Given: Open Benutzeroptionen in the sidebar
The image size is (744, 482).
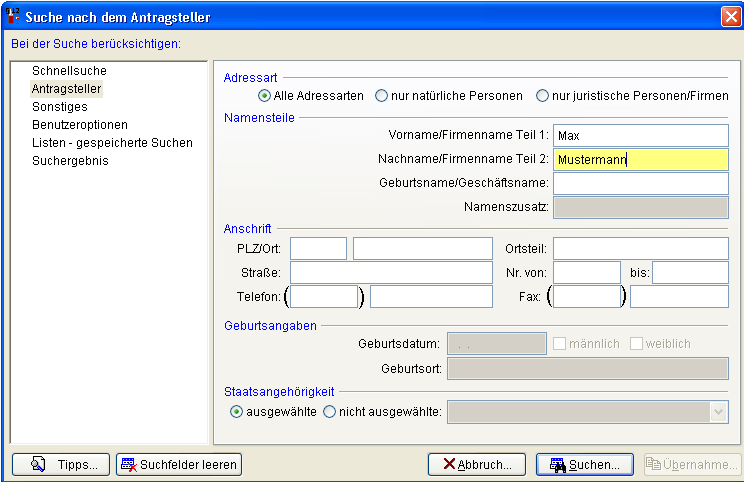Looking at the screenshot, I should pyautogui.click(x=80, y=125).
